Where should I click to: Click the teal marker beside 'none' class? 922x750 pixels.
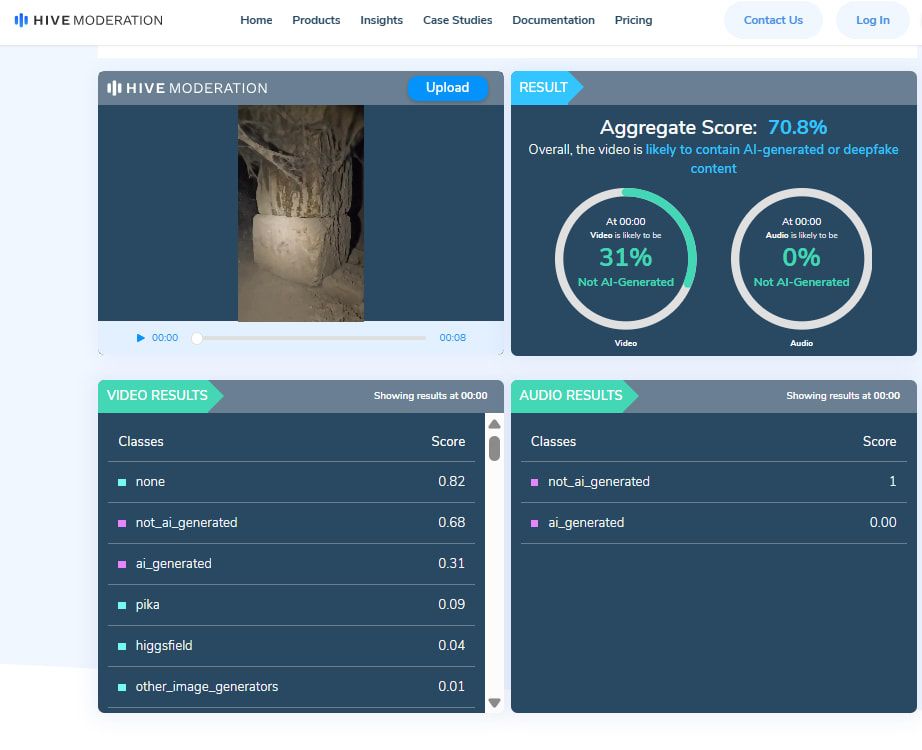click(x=122, y=482)
